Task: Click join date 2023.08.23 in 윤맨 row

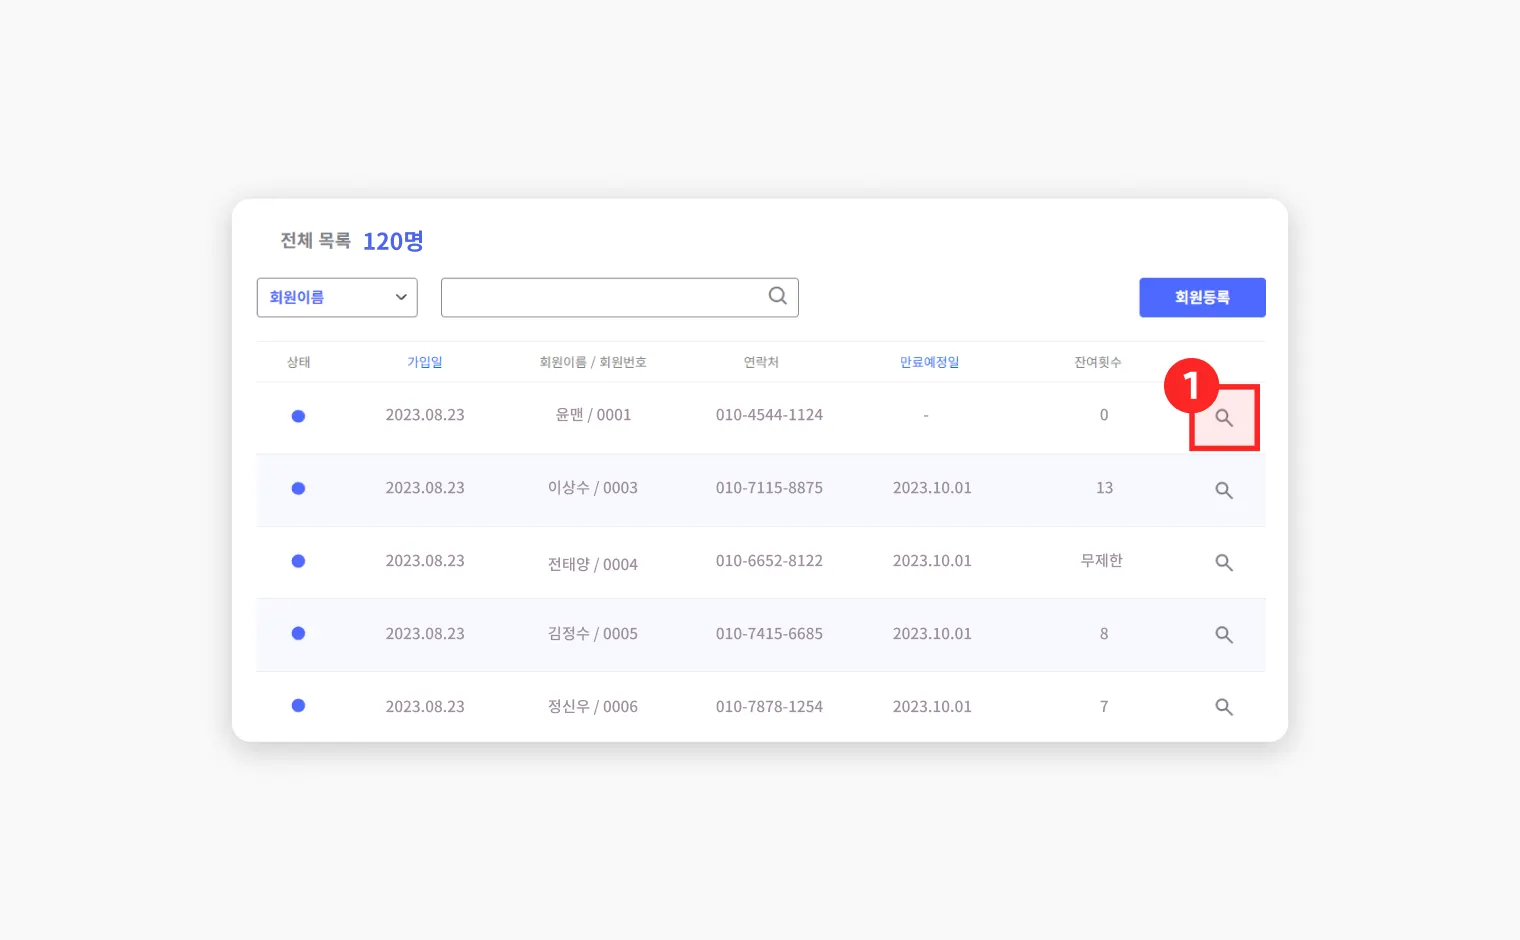Action: pyautogui.click(x=425, y=415)
